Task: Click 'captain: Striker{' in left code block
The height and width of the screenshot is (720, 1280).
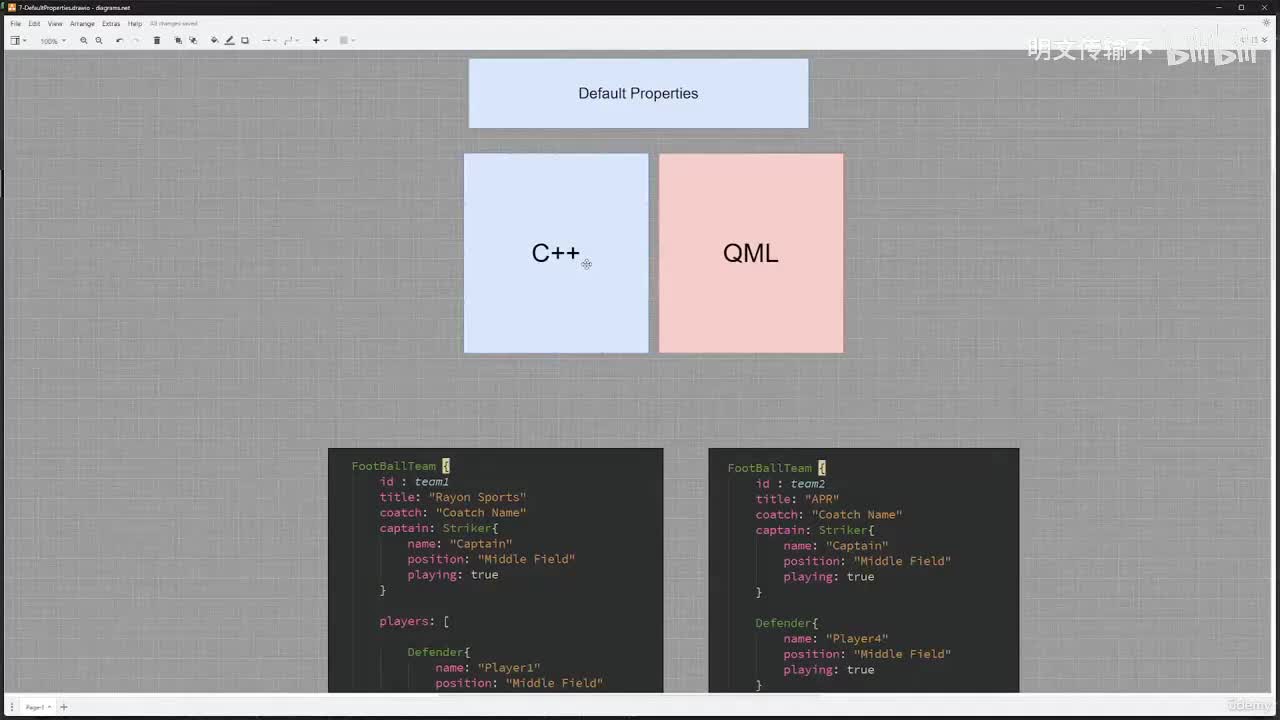Action: tap(438, 528)
